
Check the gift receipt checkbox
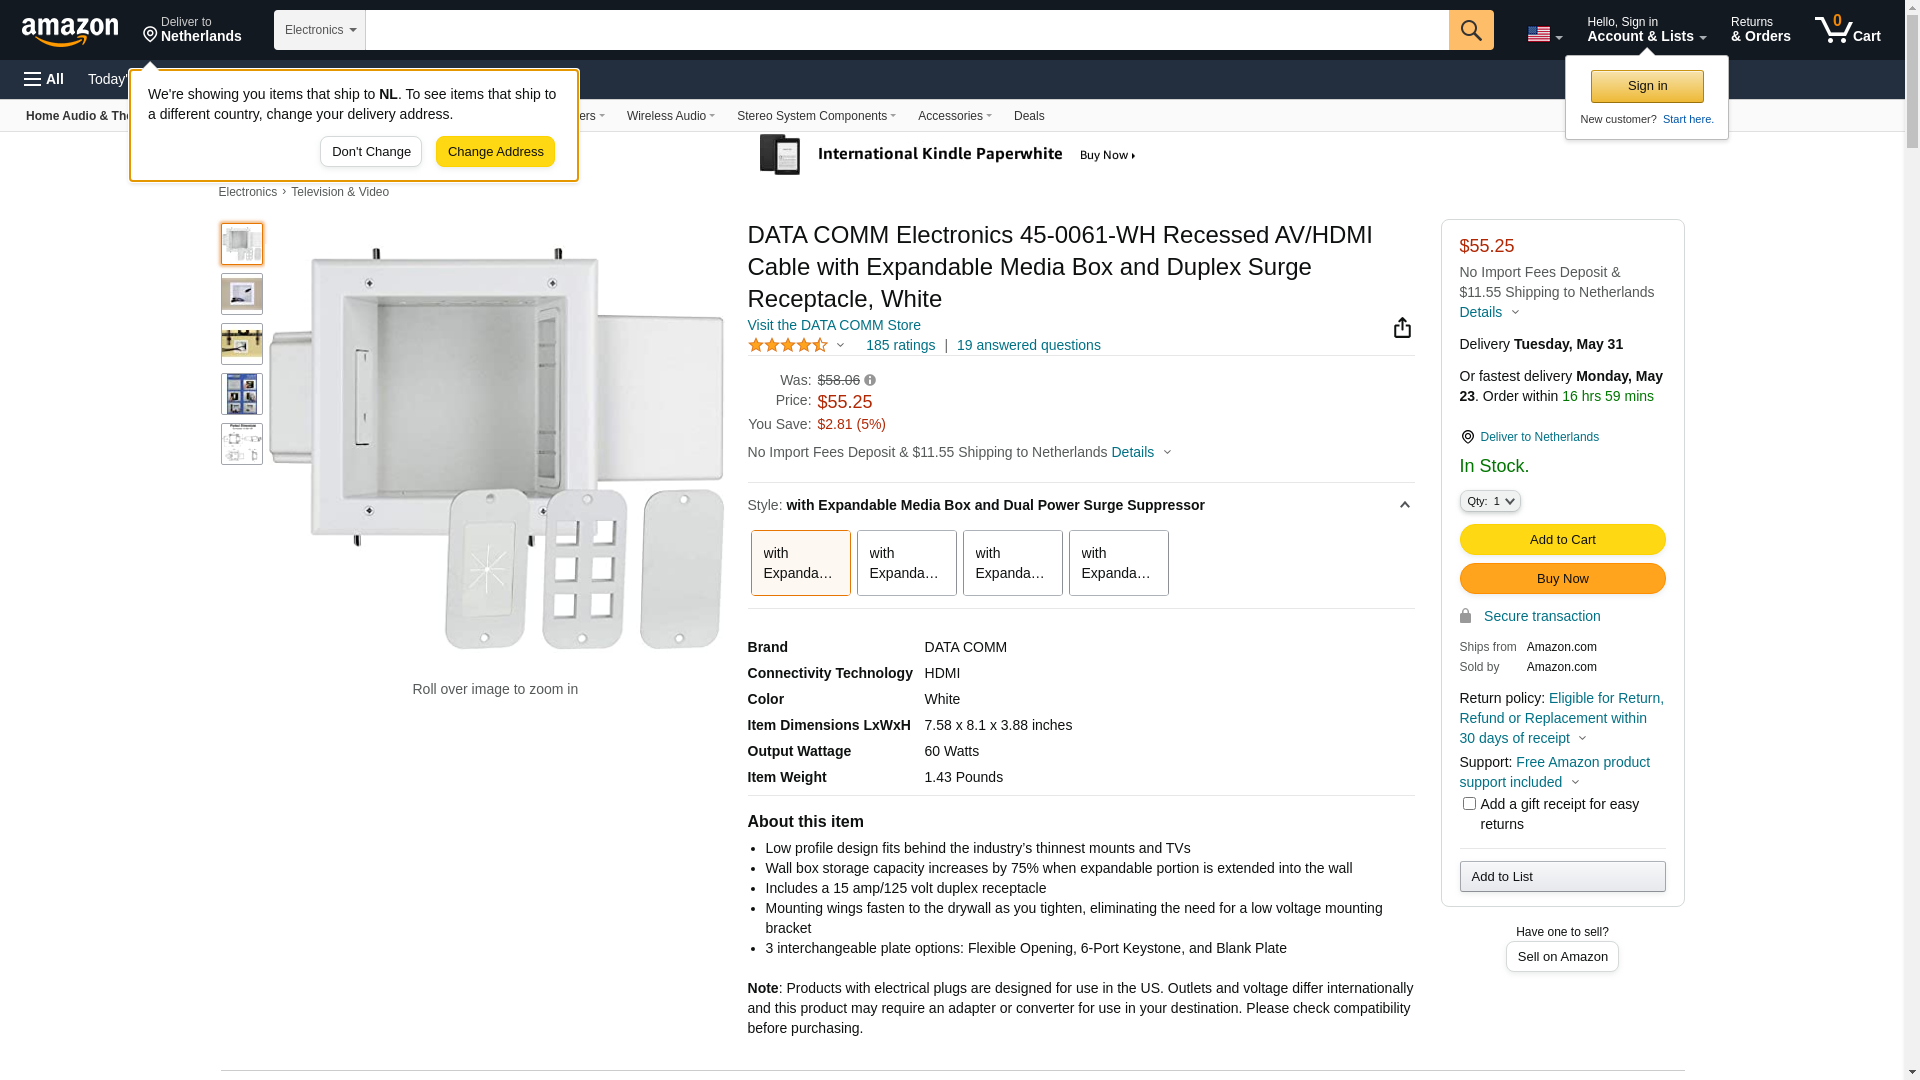(1469, 804)
